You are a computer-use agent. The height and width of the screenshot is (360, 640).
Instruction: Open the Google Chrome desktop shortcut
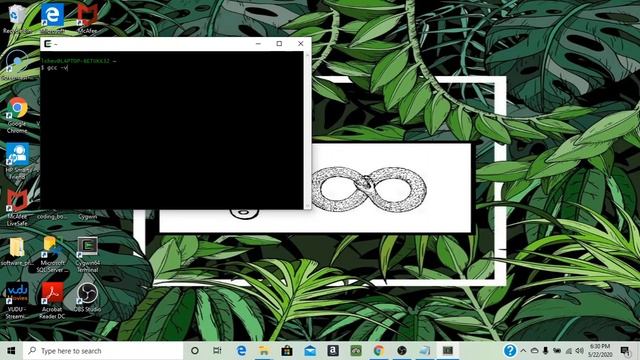(x=17, y=115)
